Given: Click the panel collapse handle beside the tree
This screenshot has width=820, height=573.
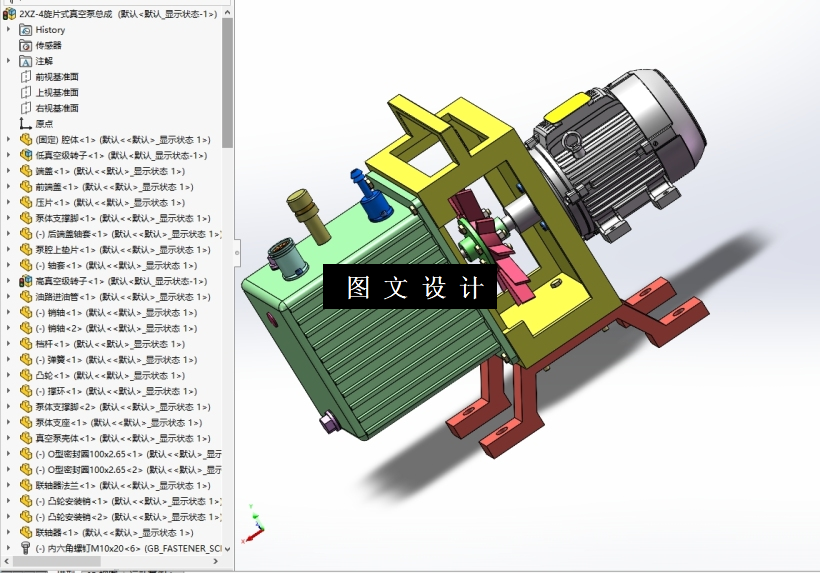Looking at the screenshot, I should 237,253.
